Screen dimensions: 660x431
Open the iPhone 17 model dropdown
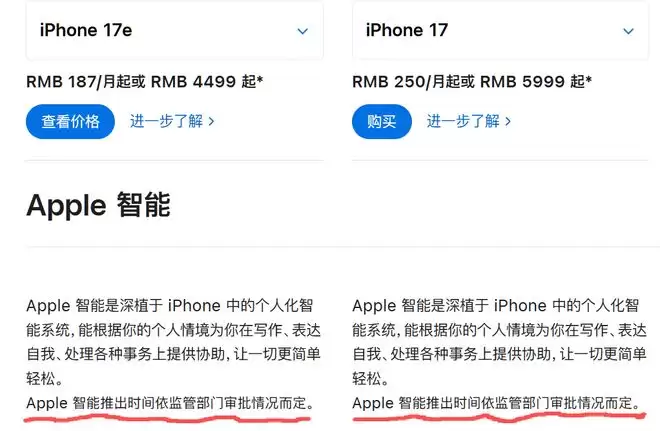500,30
